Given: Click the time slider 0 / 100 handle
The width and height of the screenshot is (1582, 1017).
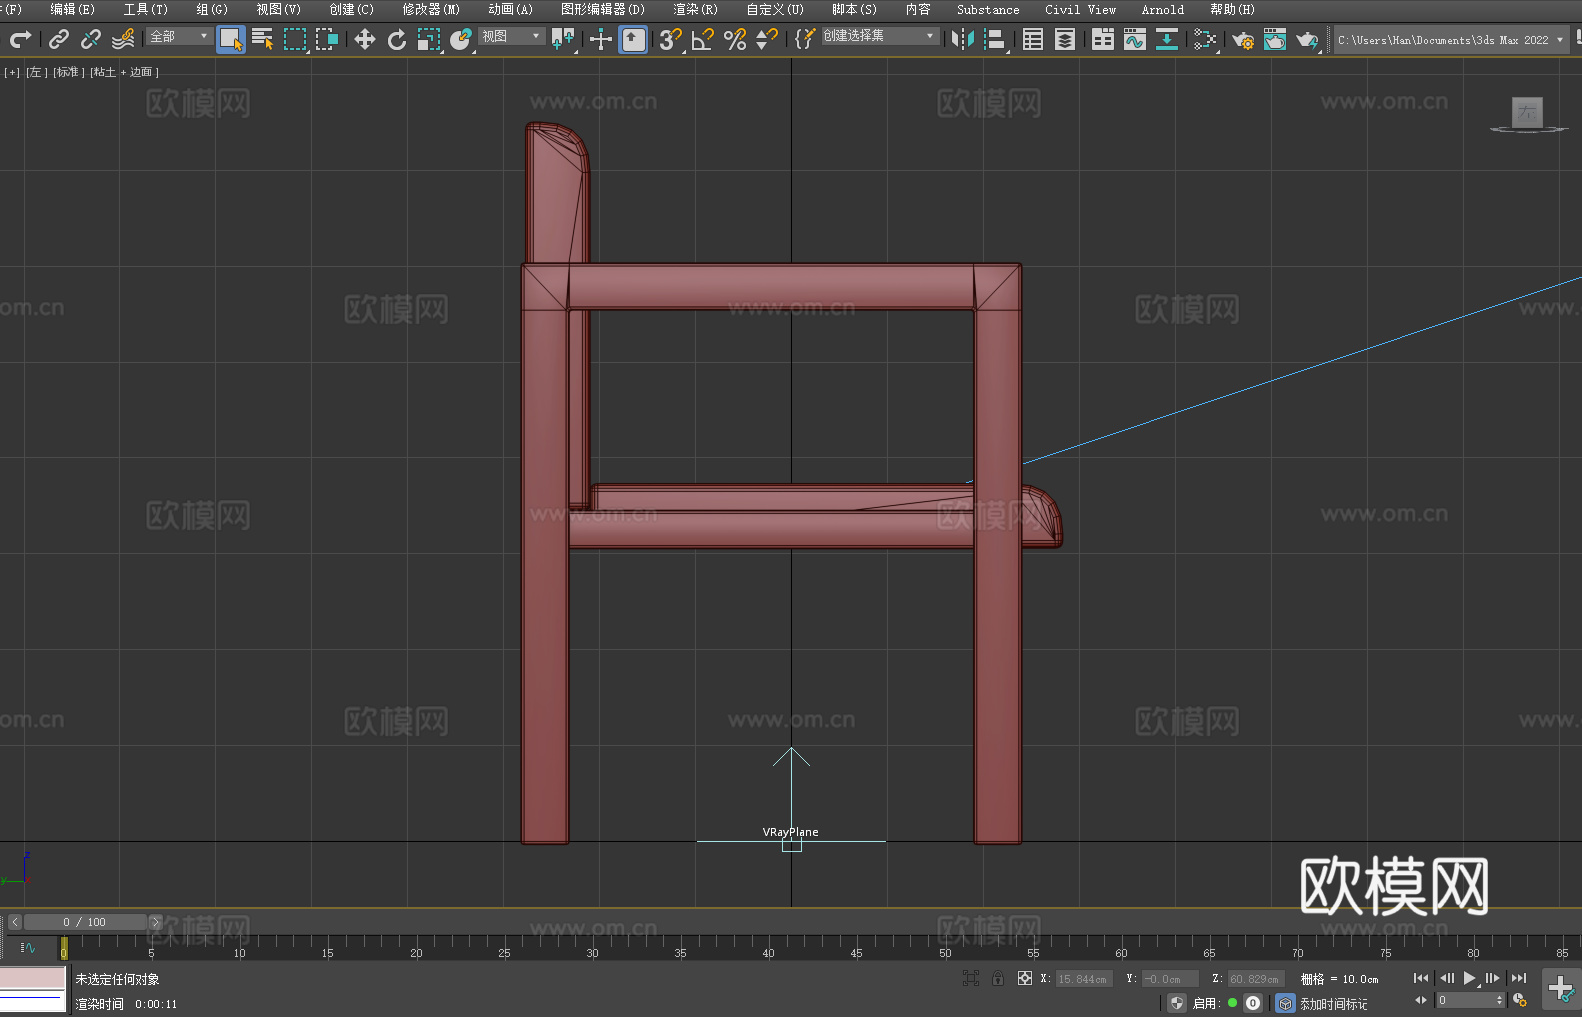Looking at the screenshot, I should point(84,922).
